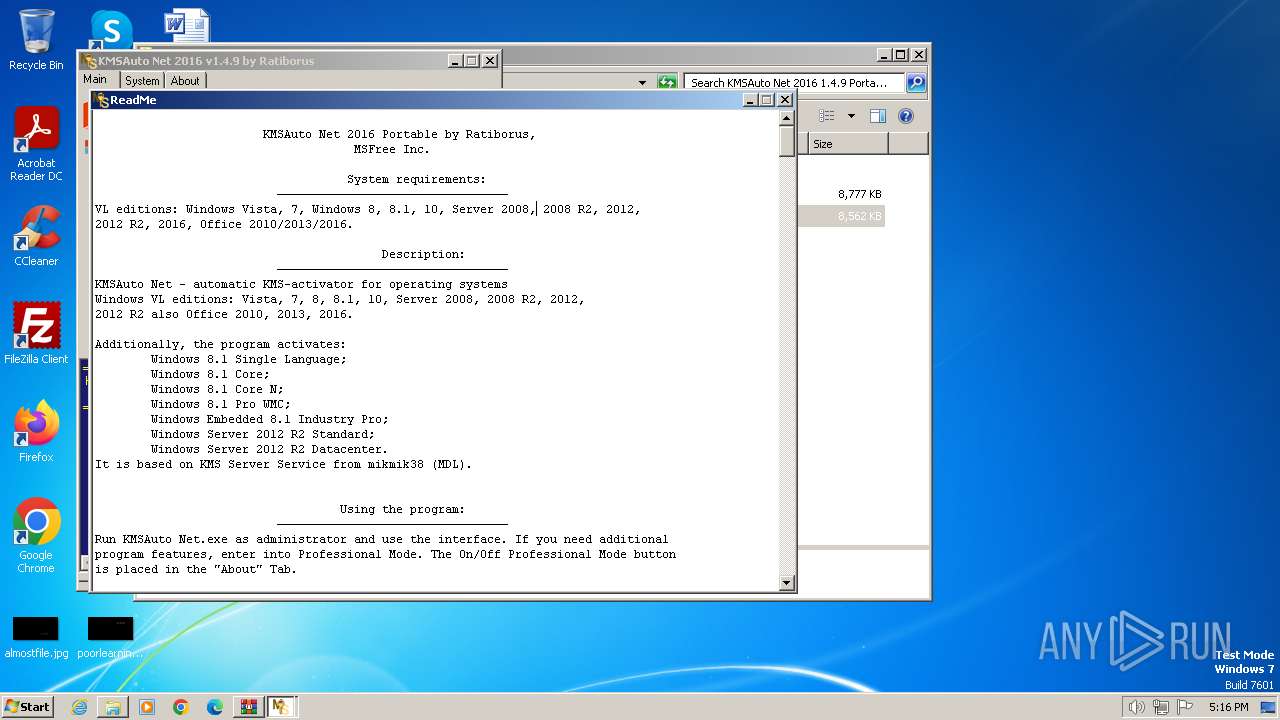Viewport: 1280px width, 720px height.
Task: Select the poorlearnin desktop file
Action: click(110, 637)
